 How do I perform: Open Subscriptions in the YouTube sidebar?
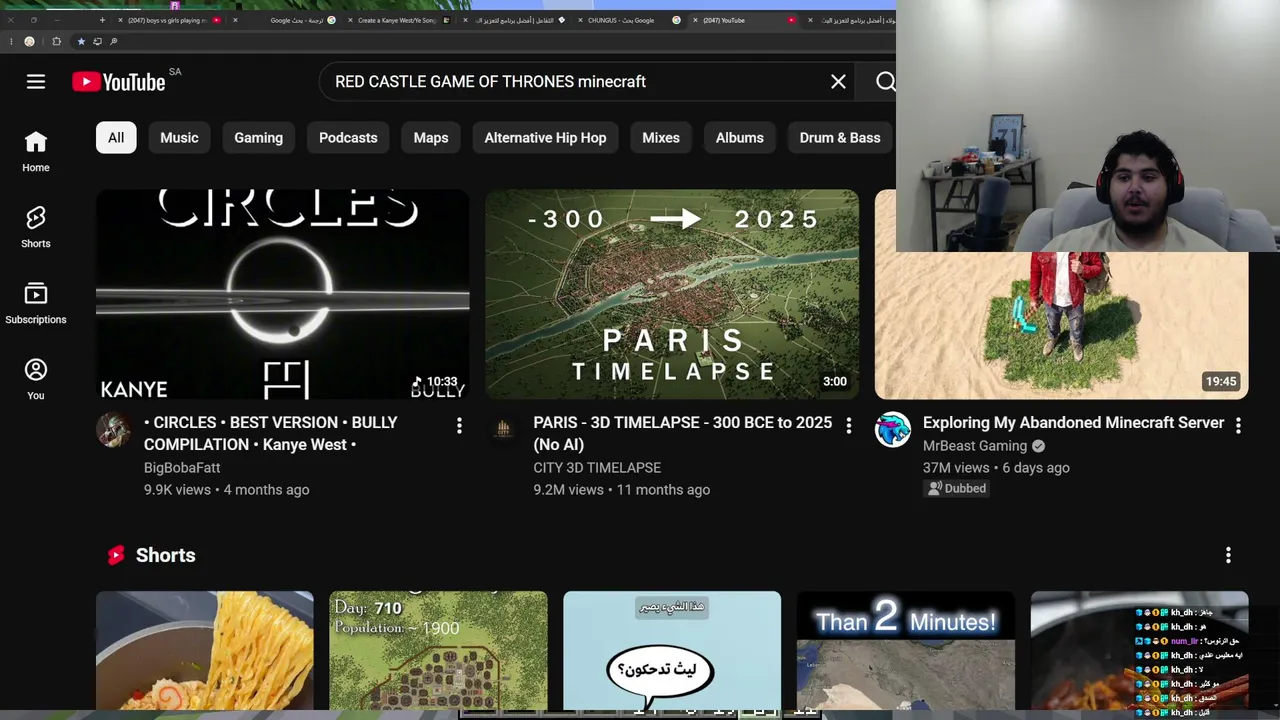[x=36, y=304]
